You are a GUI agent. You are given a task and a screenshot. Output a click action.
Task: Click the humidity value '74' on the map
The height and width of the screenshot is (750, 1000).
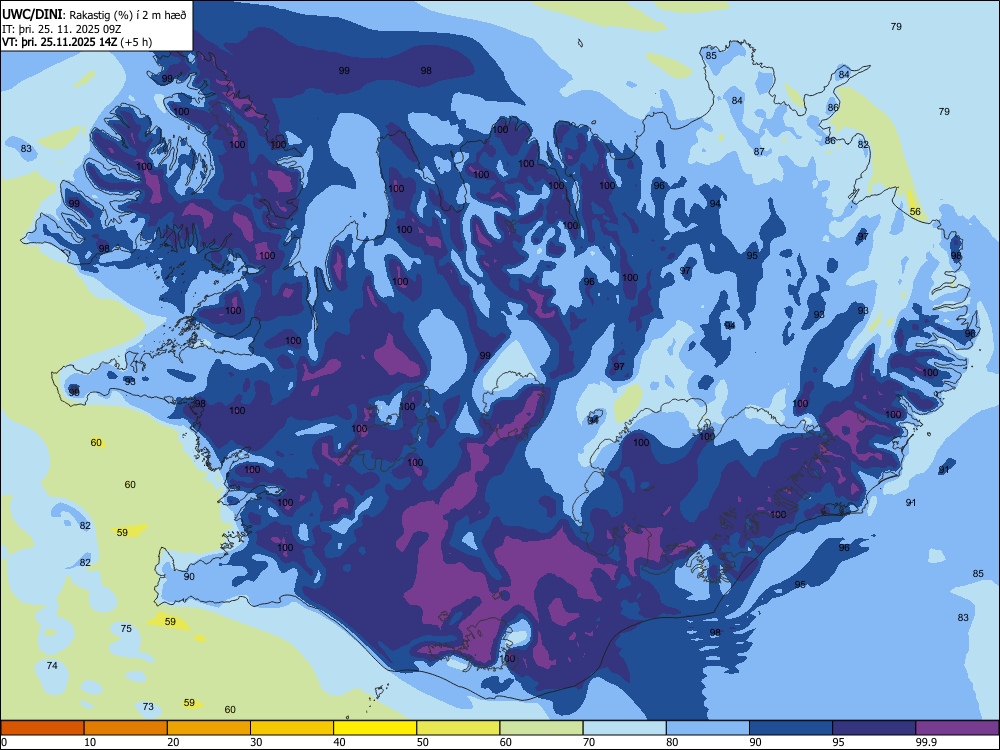coord(52,665)
